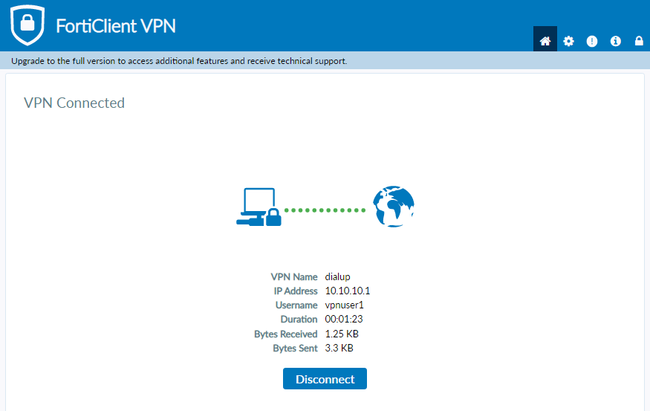Click the Bytes Received label
650x411 pixels.
(285, 333)
